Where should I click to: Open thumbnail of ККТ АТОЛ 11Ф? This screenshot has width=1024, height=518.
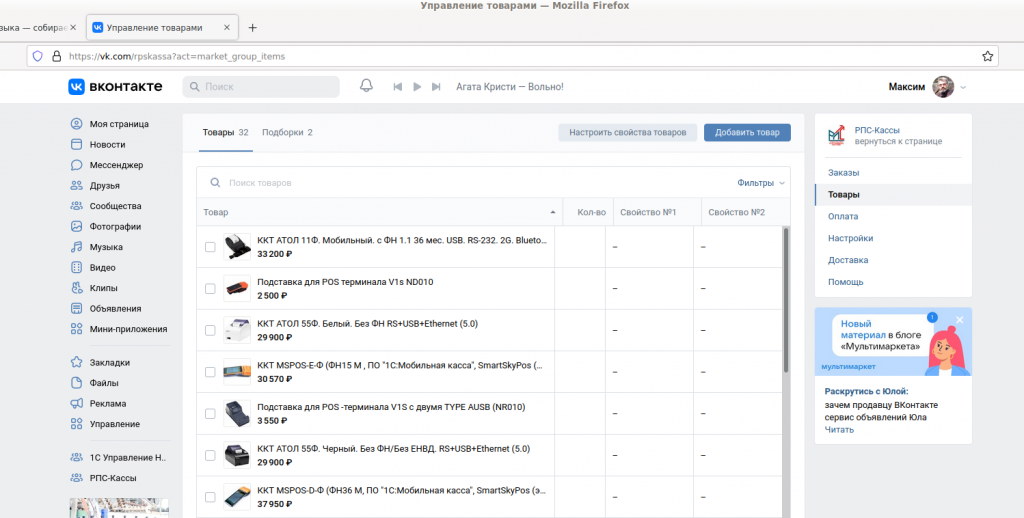click(x=236, y=247)
